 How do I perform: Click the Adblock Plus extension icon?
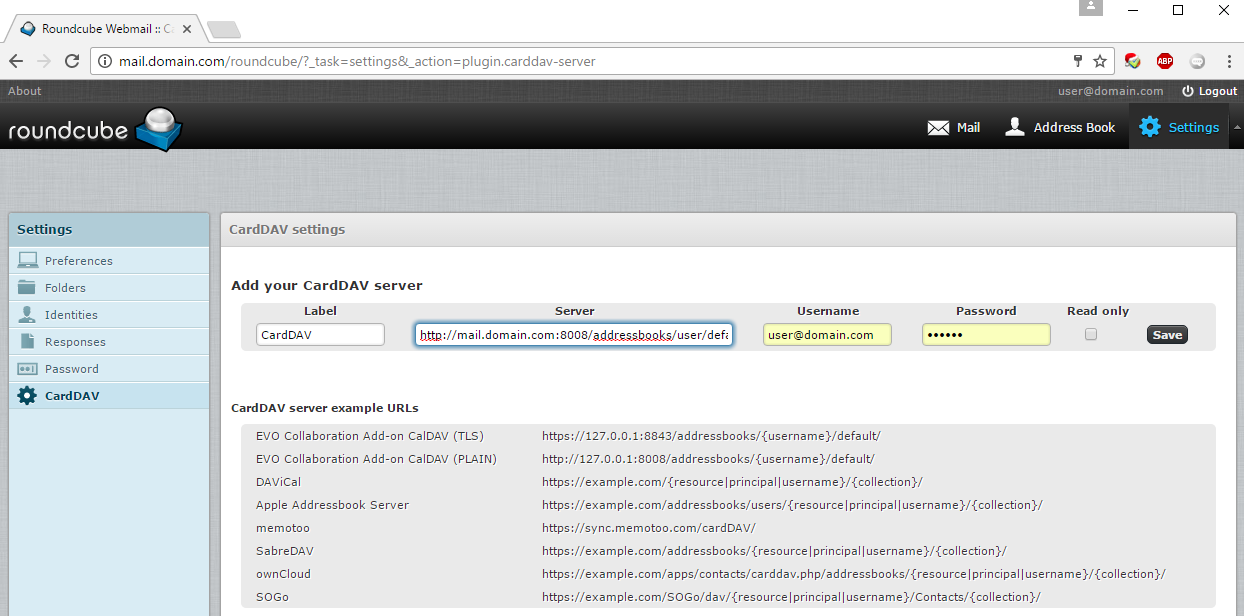point(1165,61)
